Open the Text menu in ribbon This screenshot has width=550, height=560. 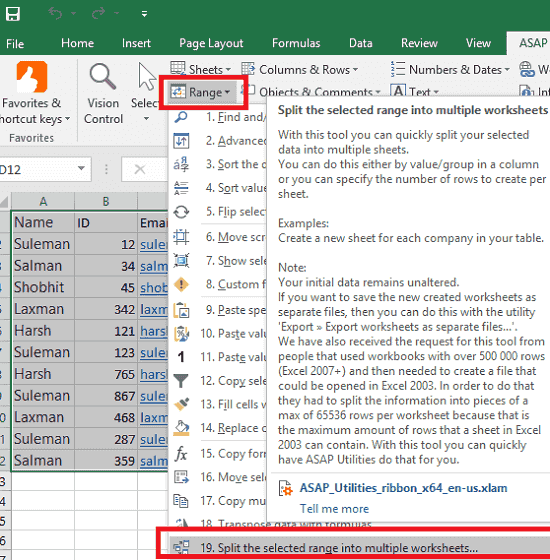tap(414, 91)
